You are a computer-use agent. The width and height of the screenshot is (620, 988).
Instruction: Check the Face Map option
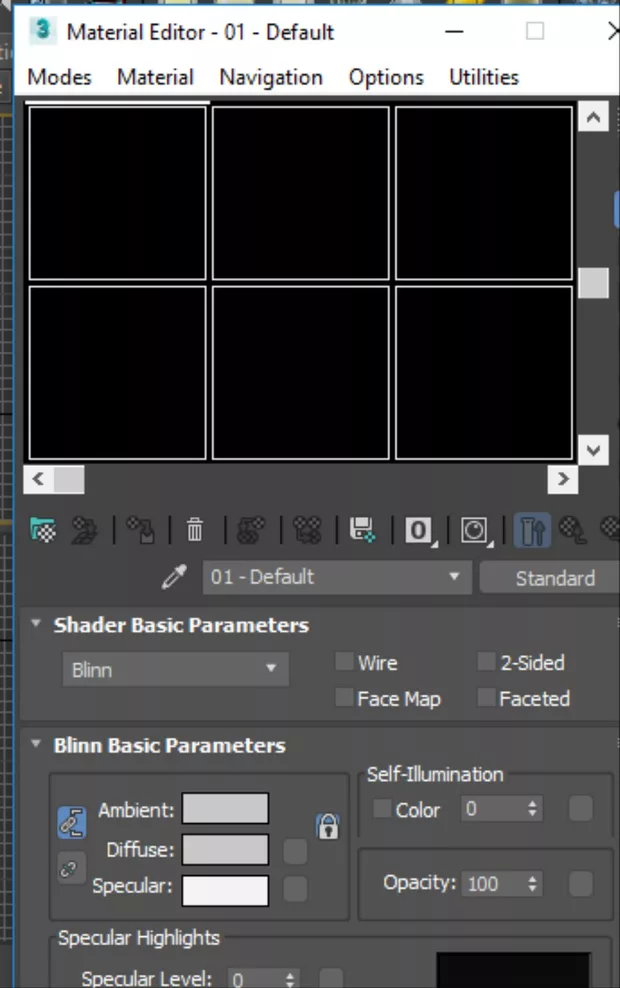(x=344, y=698)
